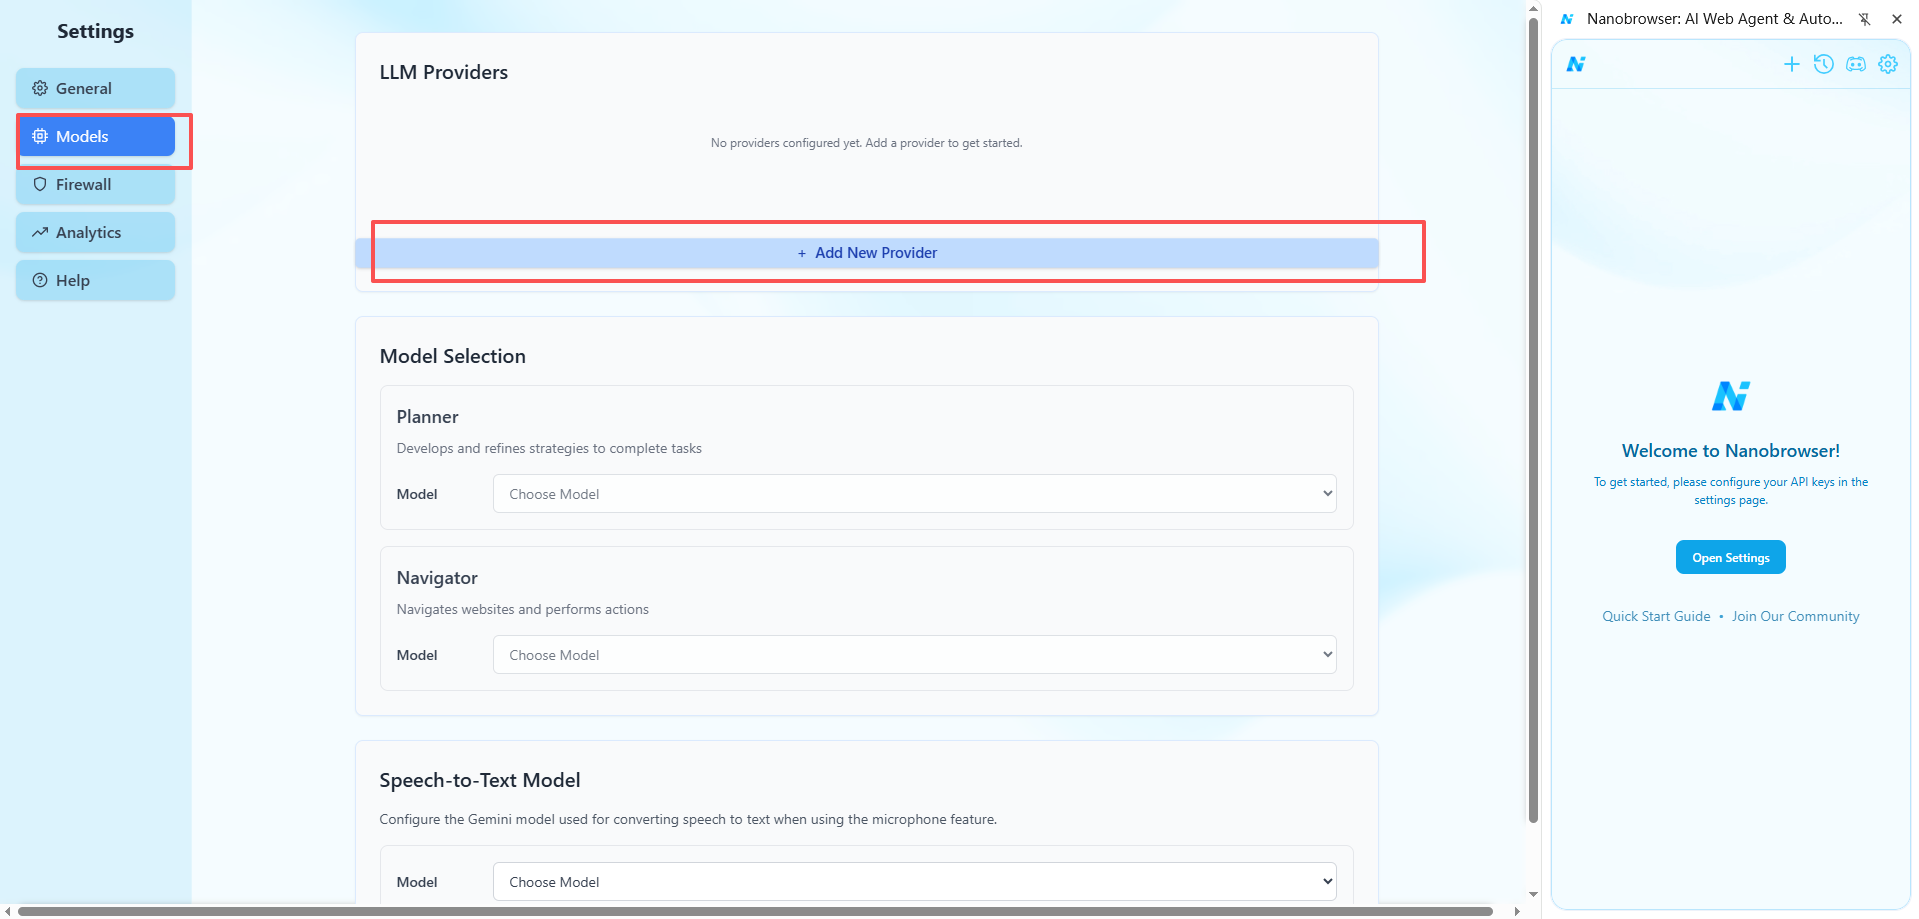
Task: Click Nanobrowser logo in panel header
Action: click(x=1576, y=64)
